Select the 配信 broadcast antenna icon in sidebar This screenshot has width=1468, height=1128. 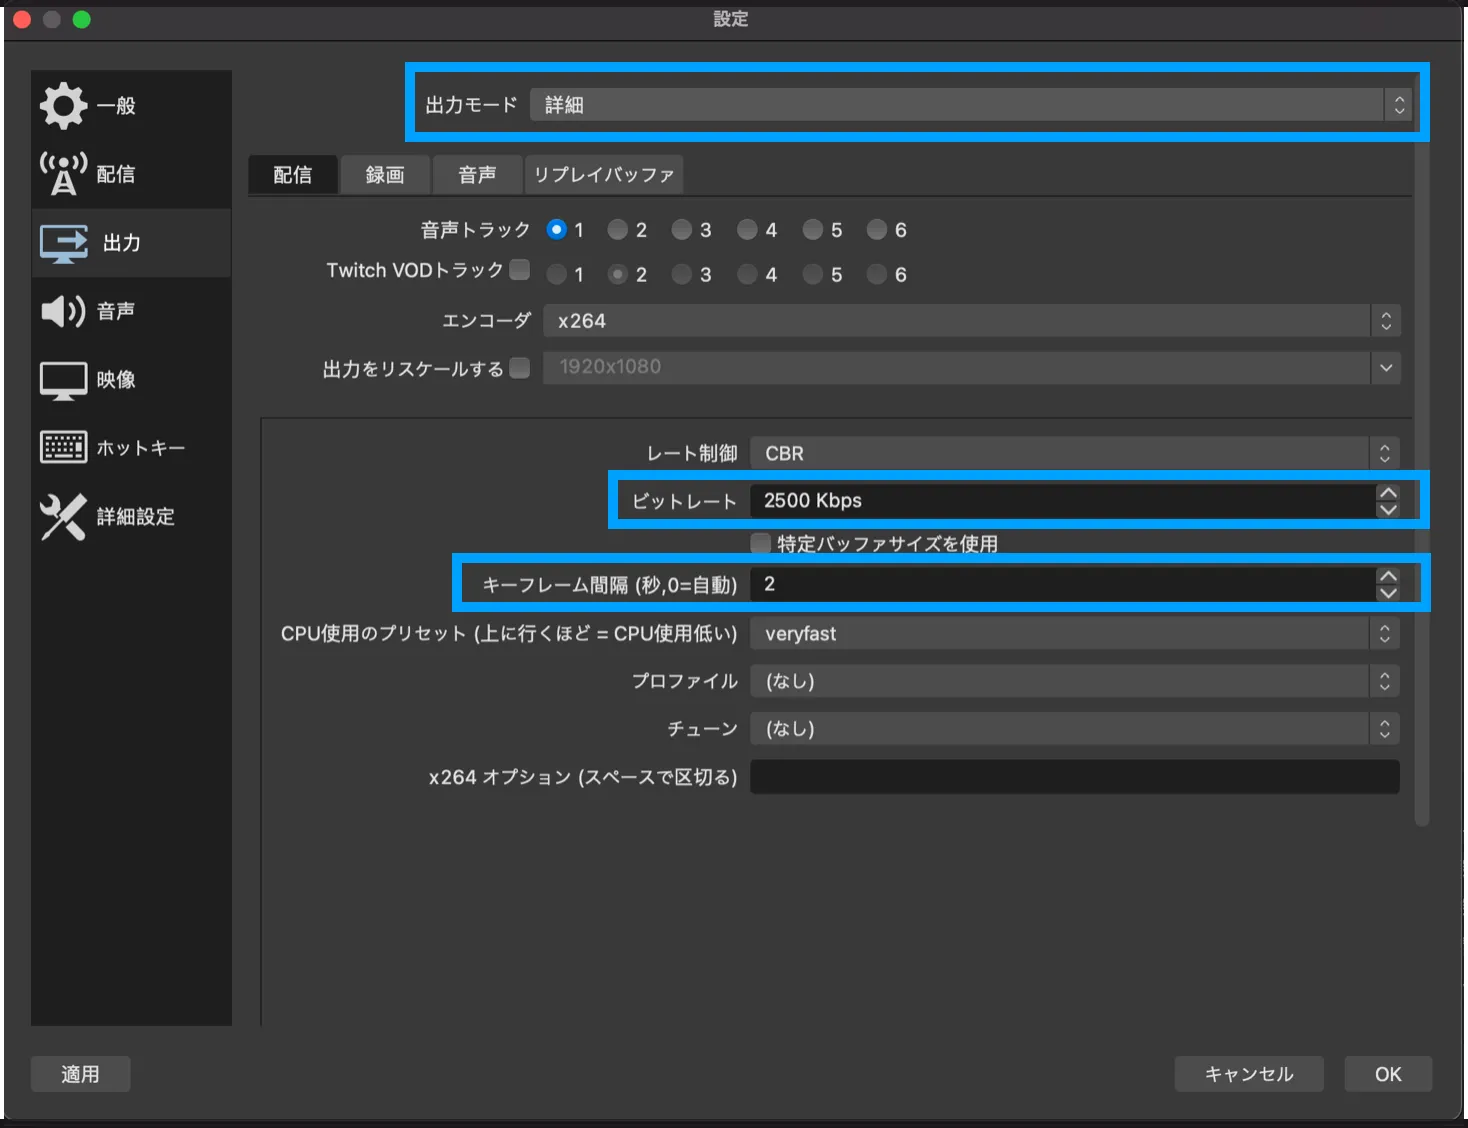tap(63, 173)
